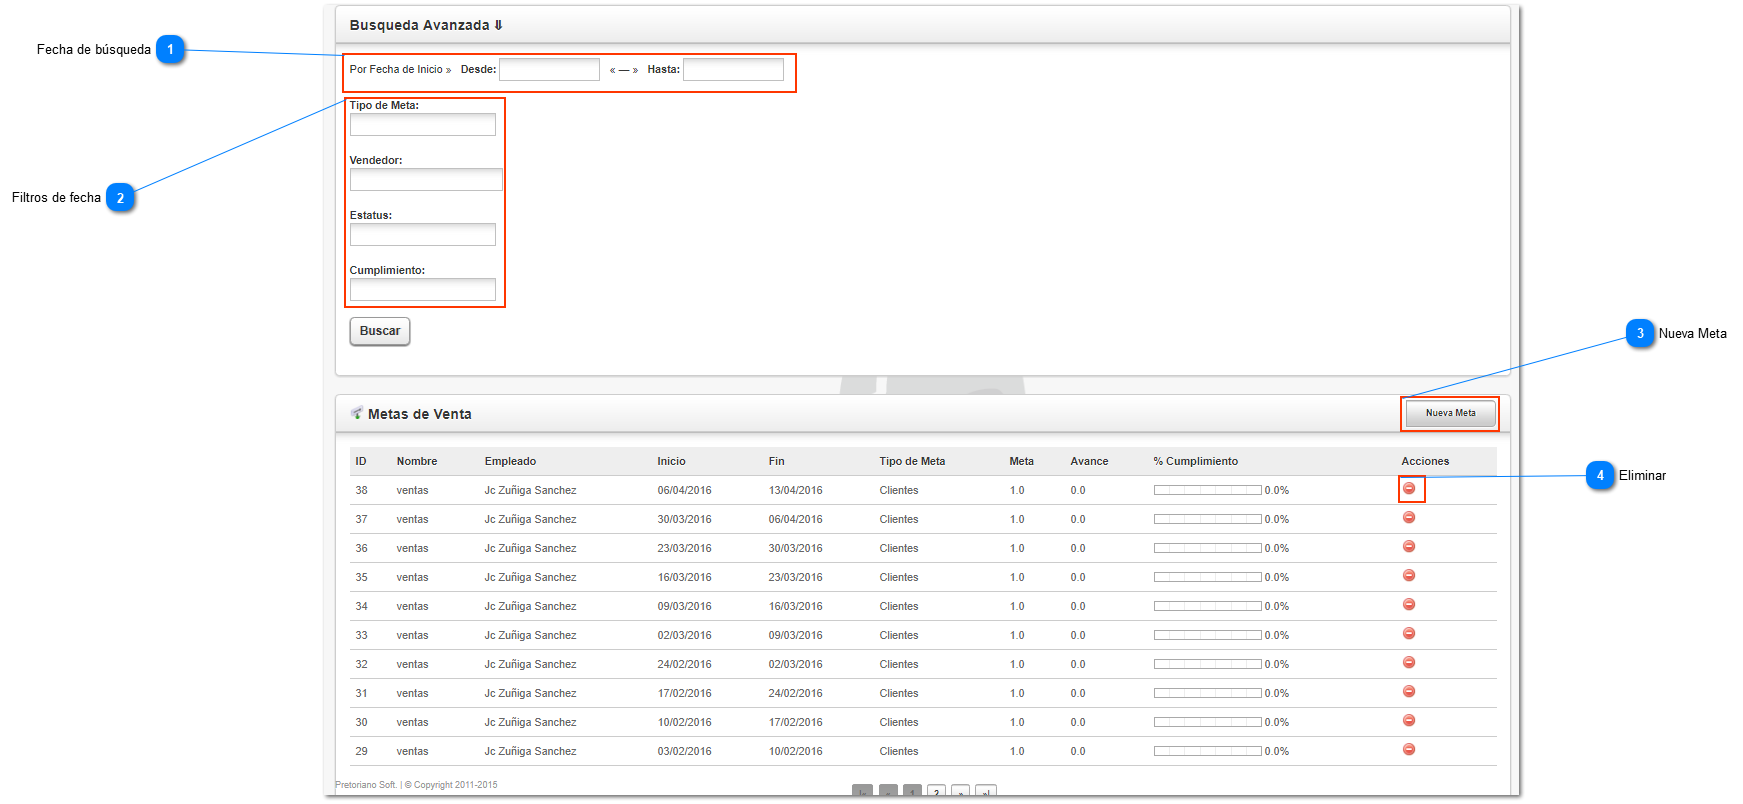
Task: Sort by the Fin column header
Action: point(776,461)
